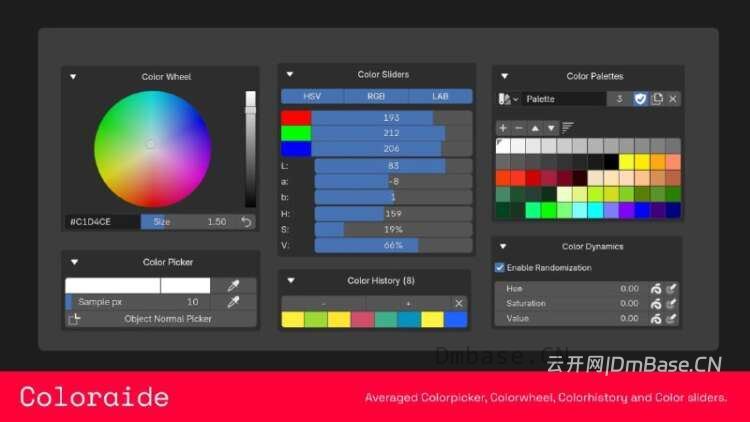
Task: Click the reset arrow beside Size 1.50
Action: click(246, 222)
